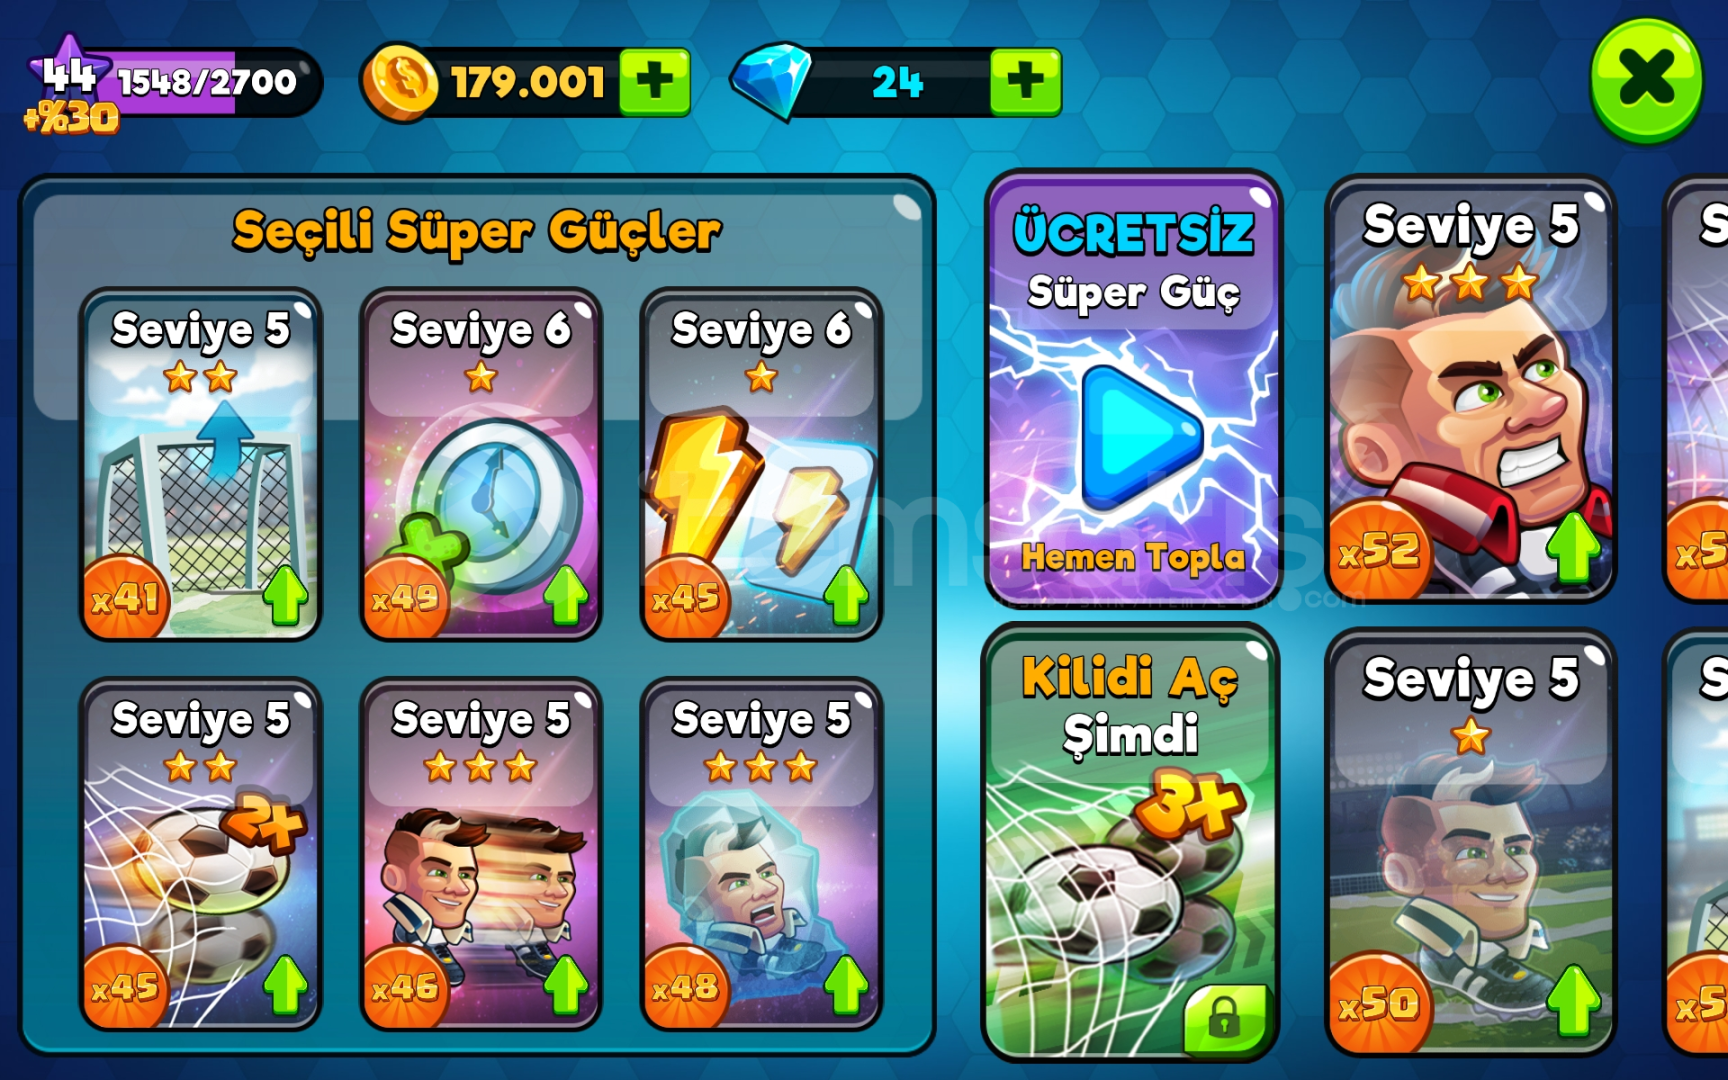Viewport: 1728px width, 1080px height.
Task: Select the 2+ multi-ball power card
Action: coord(201,855)
